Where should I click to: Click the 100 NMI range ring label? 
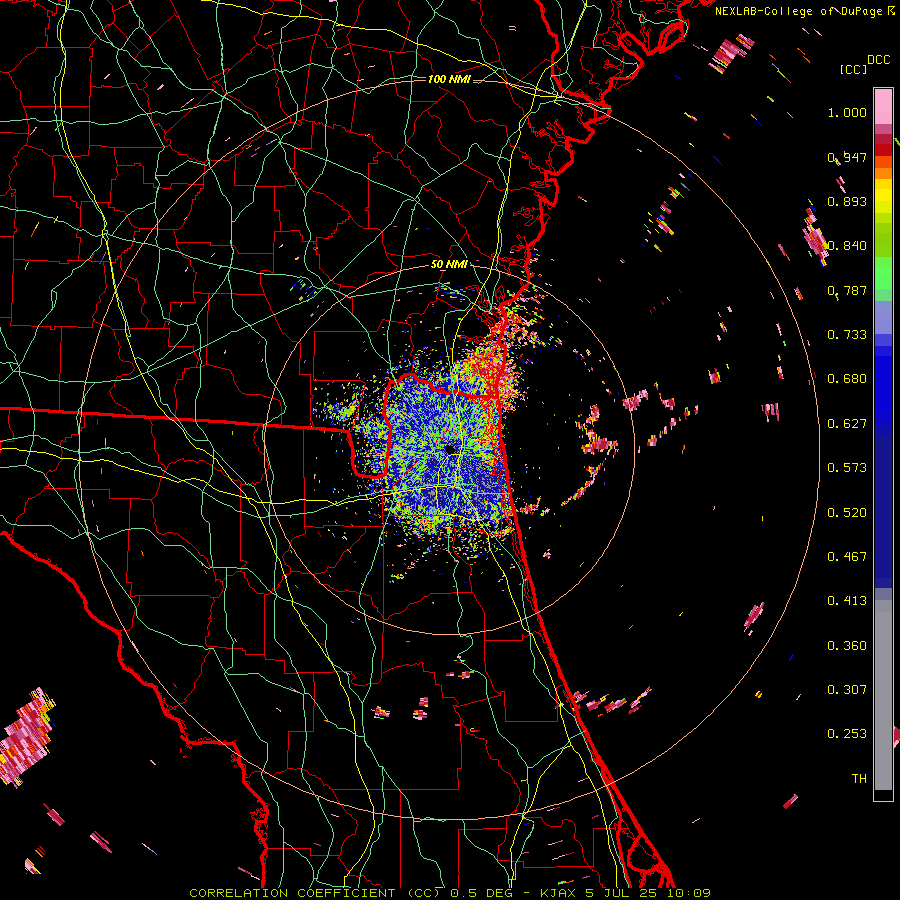449,79
